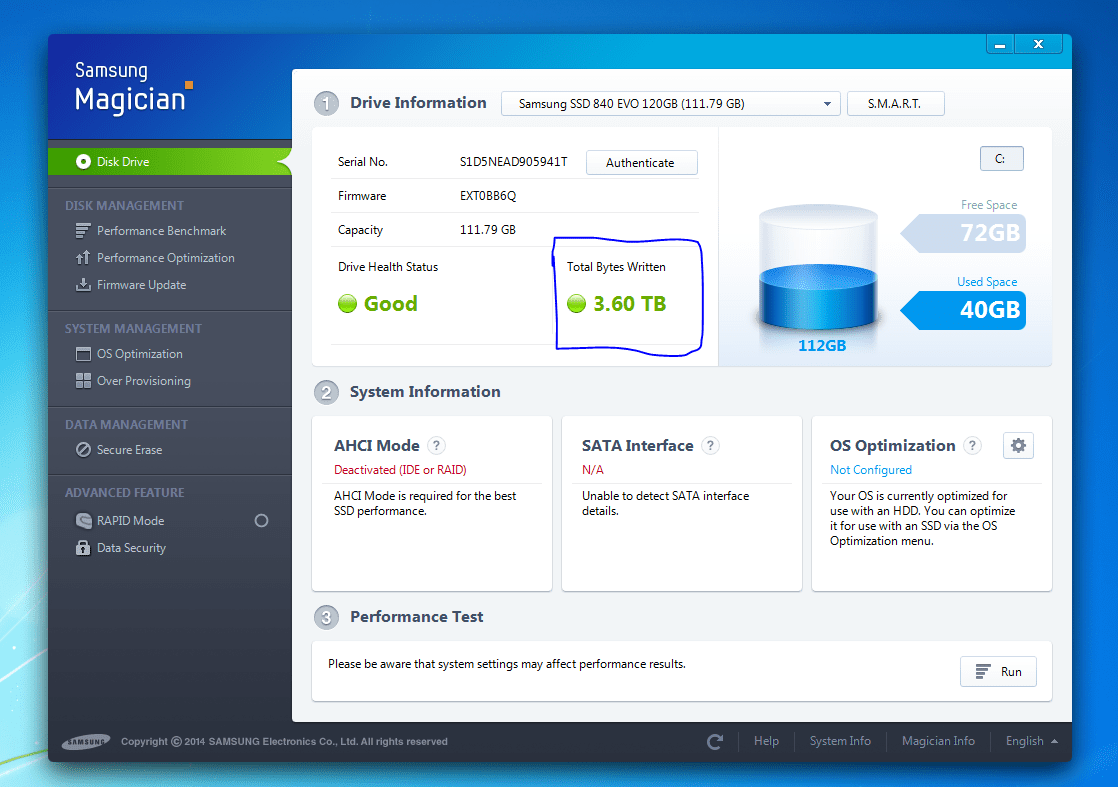Close the Samsung Magician window
1118x787 pixels.
coord(1039,44)
